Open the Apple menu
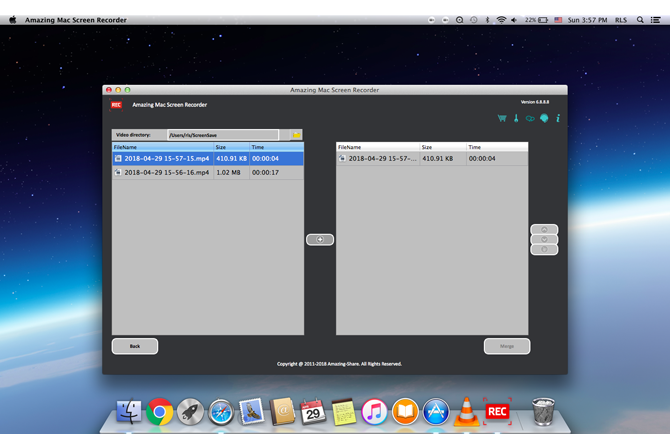This screenshot has height=447, width=670. coord(13,20)
